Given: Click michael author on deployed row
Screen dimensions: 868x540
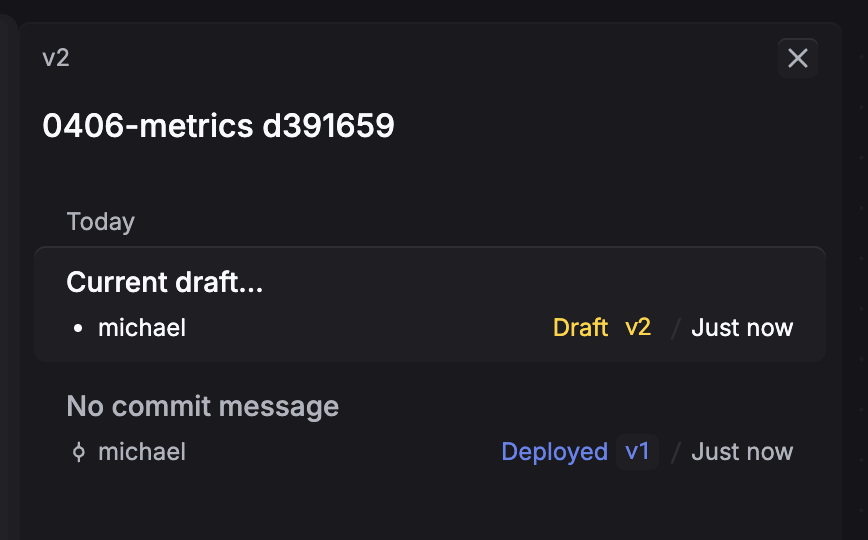Looking at the screenshot, I should (x=142, y=452).
